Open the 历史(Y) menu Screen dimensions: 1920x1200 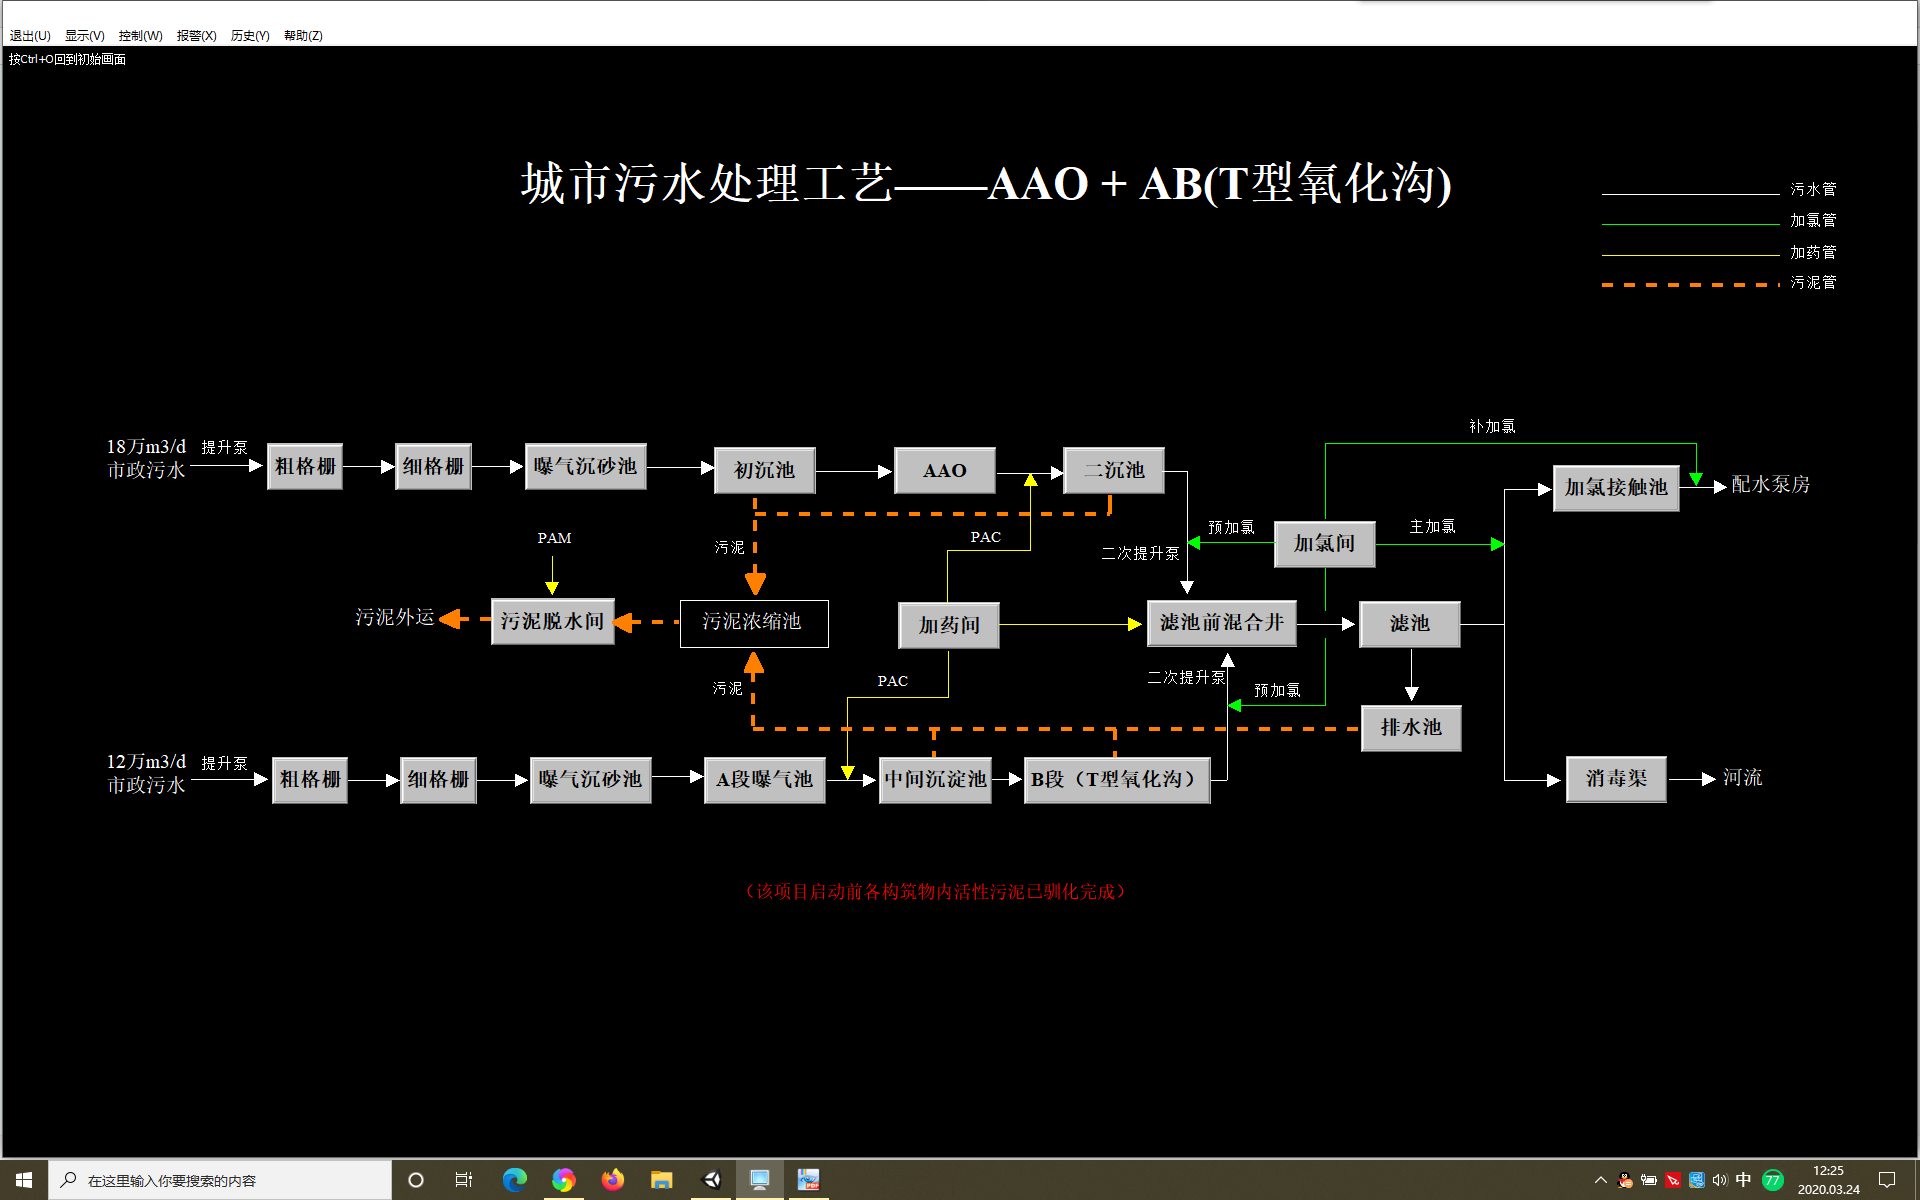click(x=250, y=35)
